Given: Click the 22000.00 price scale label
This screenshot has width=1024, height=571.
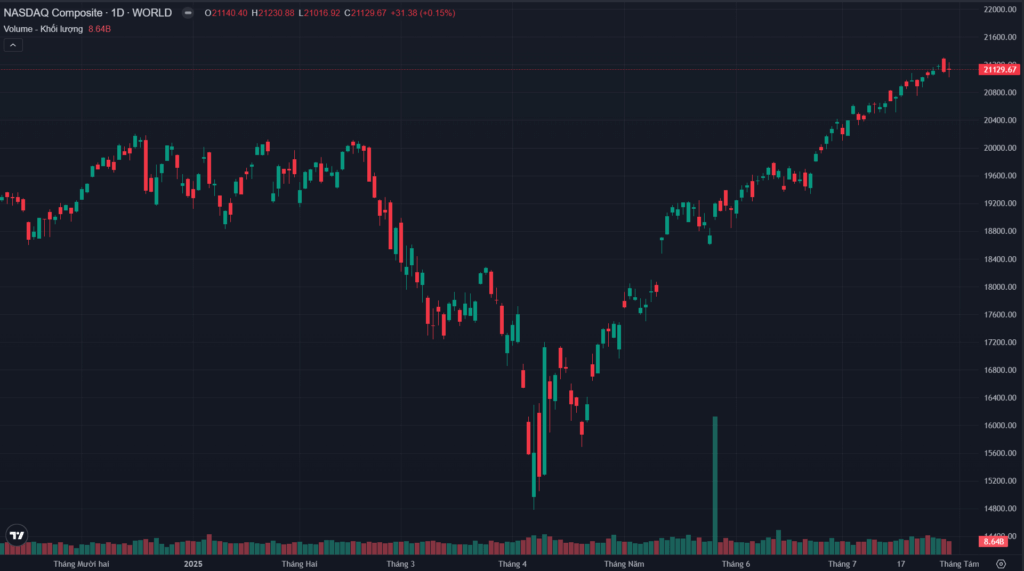Looking at the screenshot, I should pos(1000,10).
